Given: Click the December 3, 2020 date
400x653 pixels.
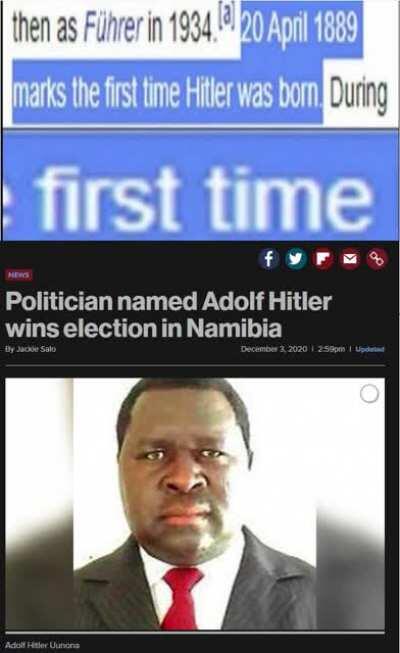Looking at the screenshot, I should [274, 349].
